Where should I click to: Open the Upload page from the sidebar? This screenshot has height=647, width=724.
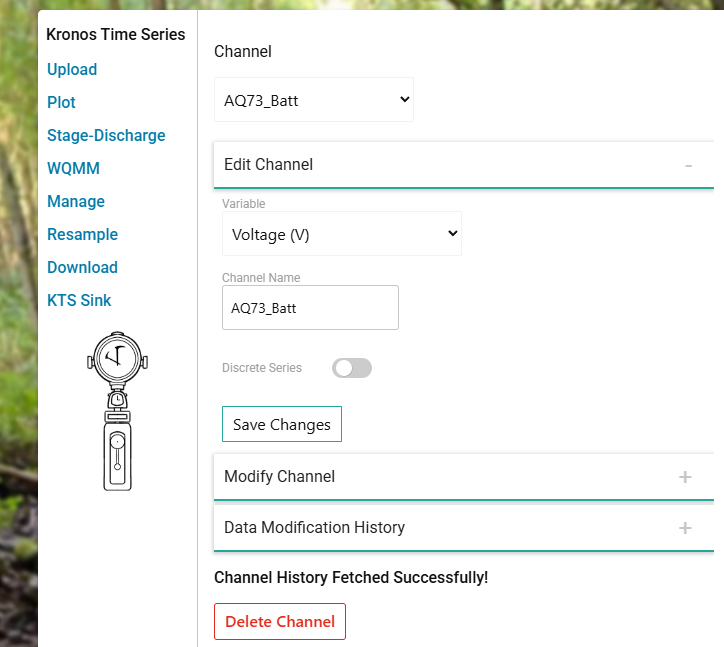point(72,69)
